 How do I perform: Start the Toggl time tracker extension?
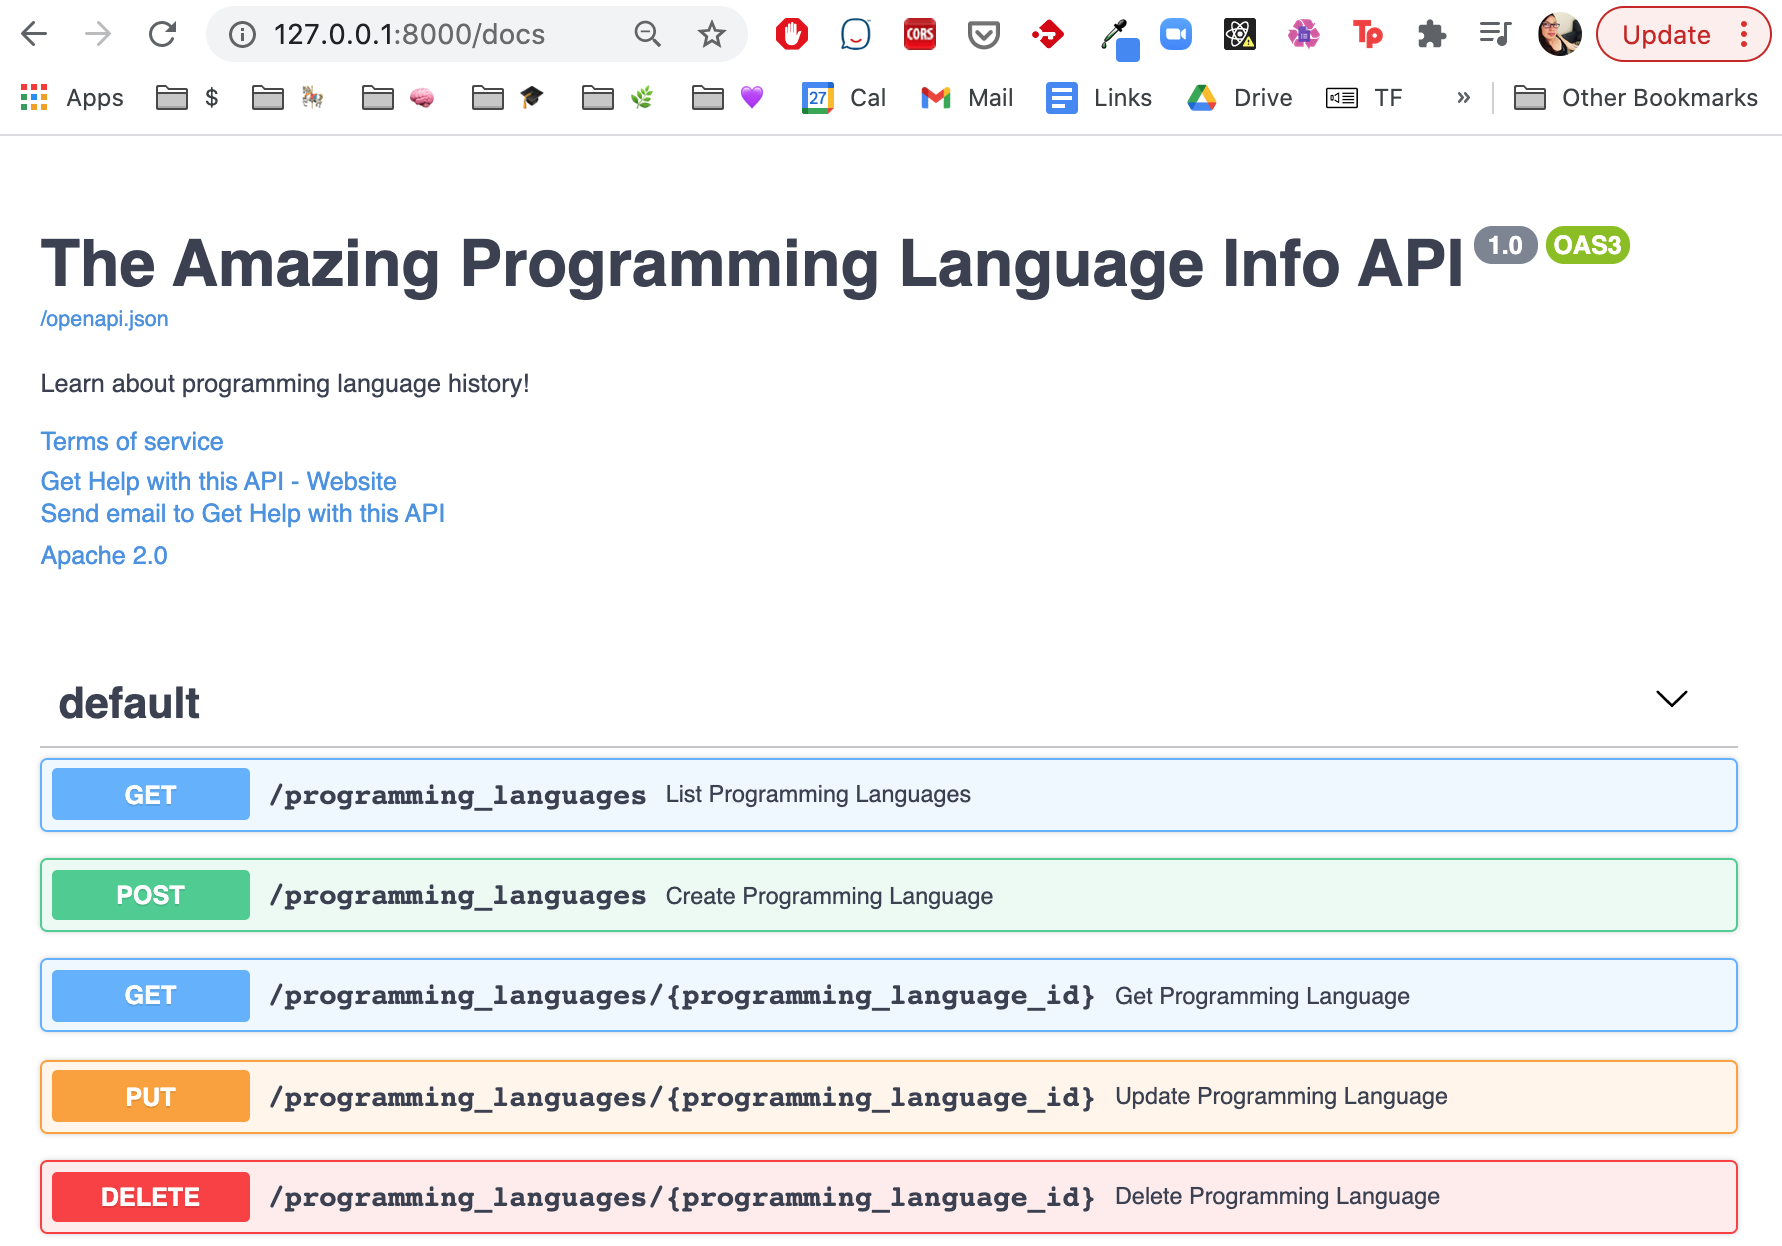click(x=1369, y=34)
